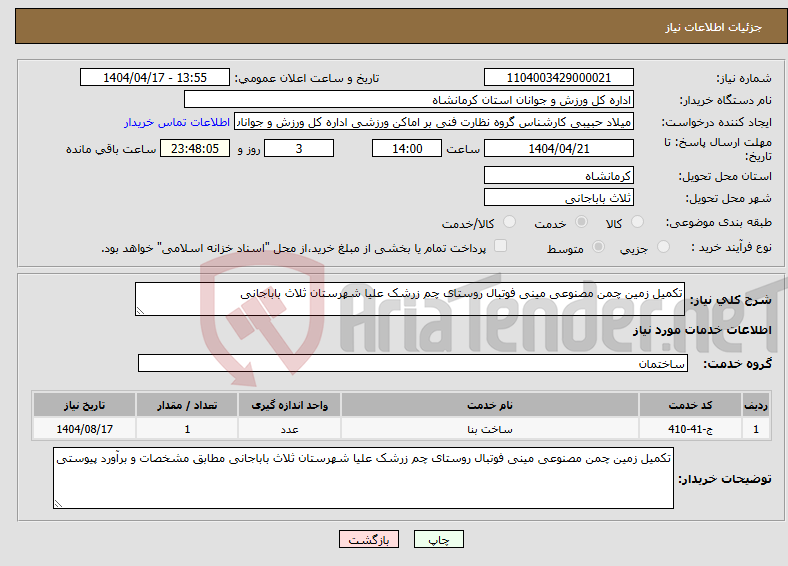The height and width of the screenshot is (566, 788).
Task: Click the ردیف column header
Action: coord(756,405)
